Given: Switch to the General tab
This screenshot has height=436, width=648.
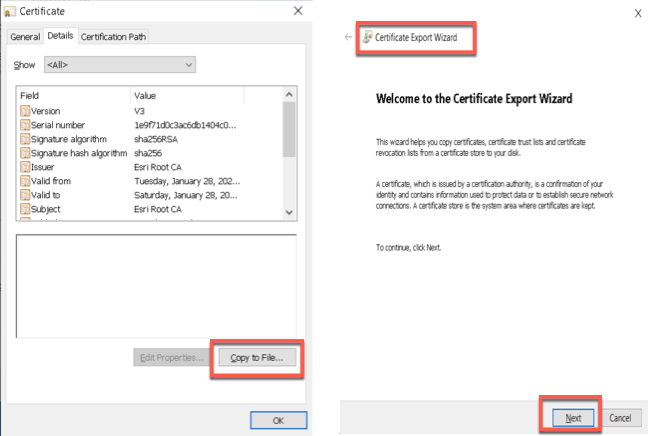Looking at the screenshot, I should click(25, 37).
